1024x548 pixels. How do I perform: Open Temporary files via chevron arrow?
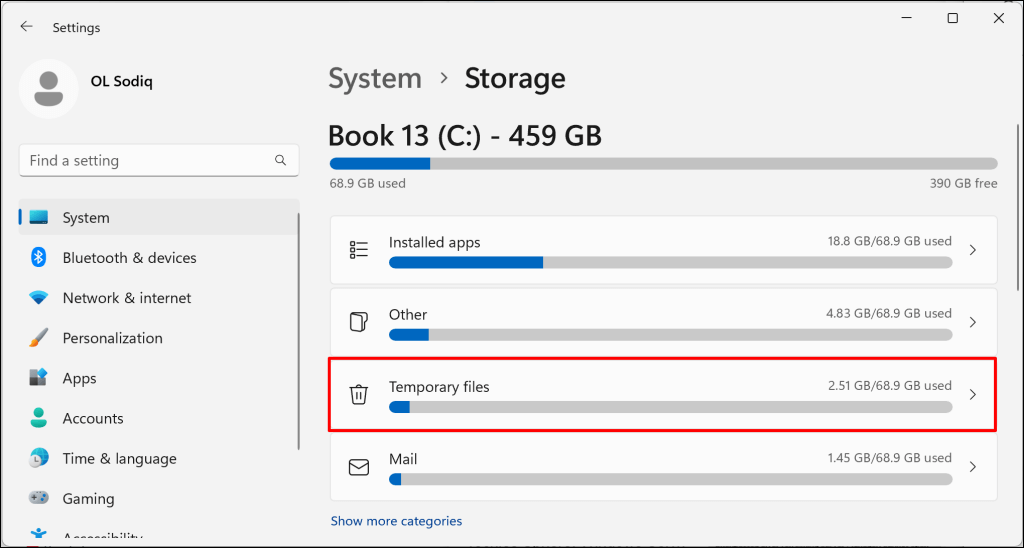pos(973,395)
